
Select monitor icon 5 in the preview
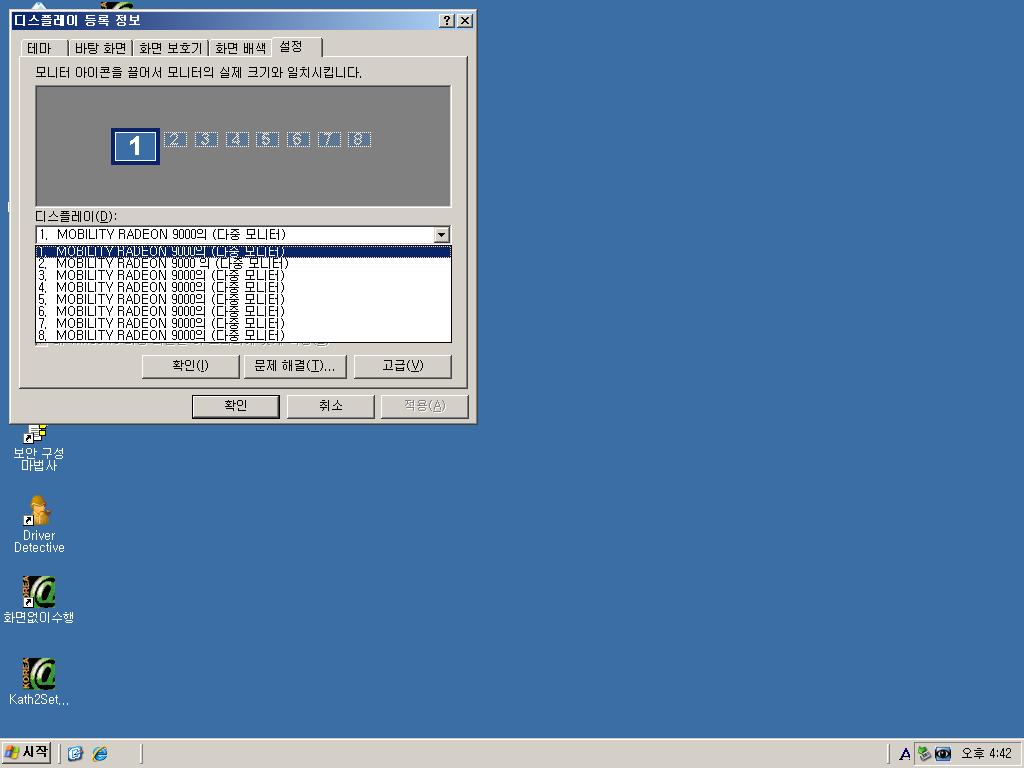[x=267, y=139]
